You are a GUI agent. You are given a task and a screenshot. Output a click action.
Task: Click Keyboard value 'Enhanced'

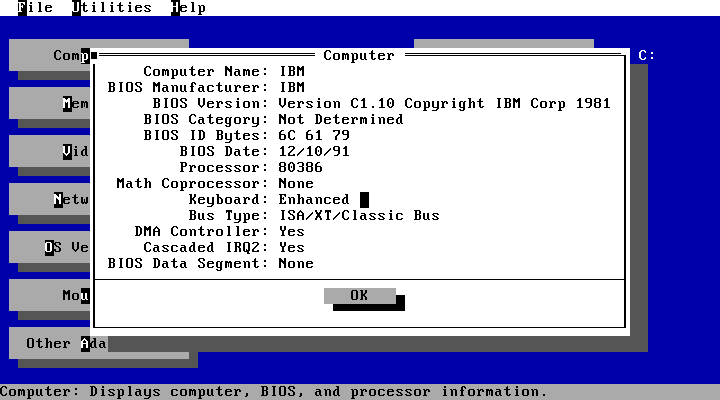(x=314, y=199)
